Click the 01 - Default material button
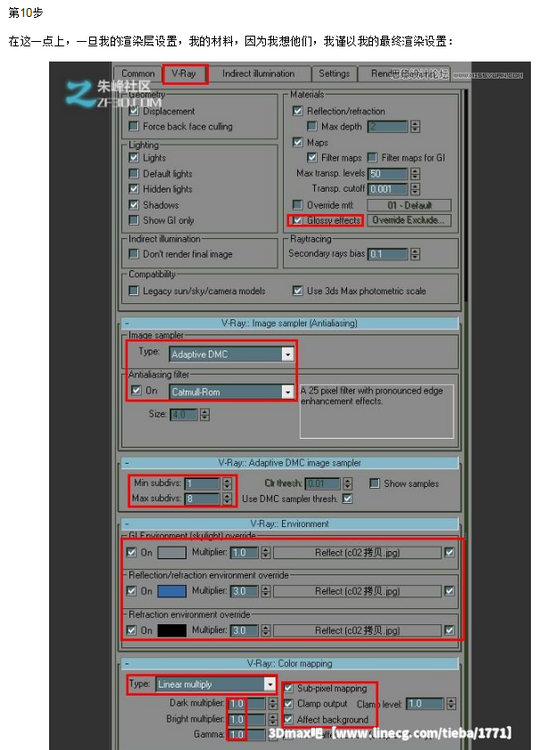 (x=409, y=205)
